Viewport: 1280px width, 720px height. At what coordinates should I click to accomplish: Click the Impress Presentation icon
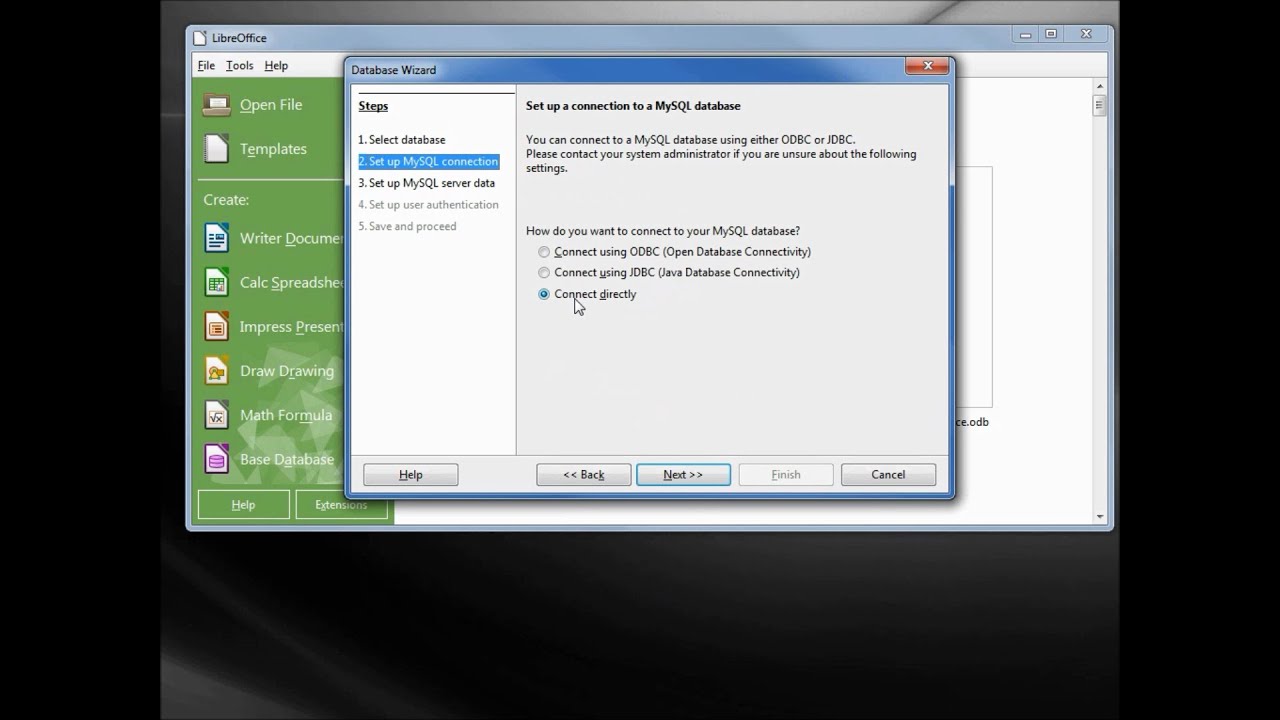216,326
